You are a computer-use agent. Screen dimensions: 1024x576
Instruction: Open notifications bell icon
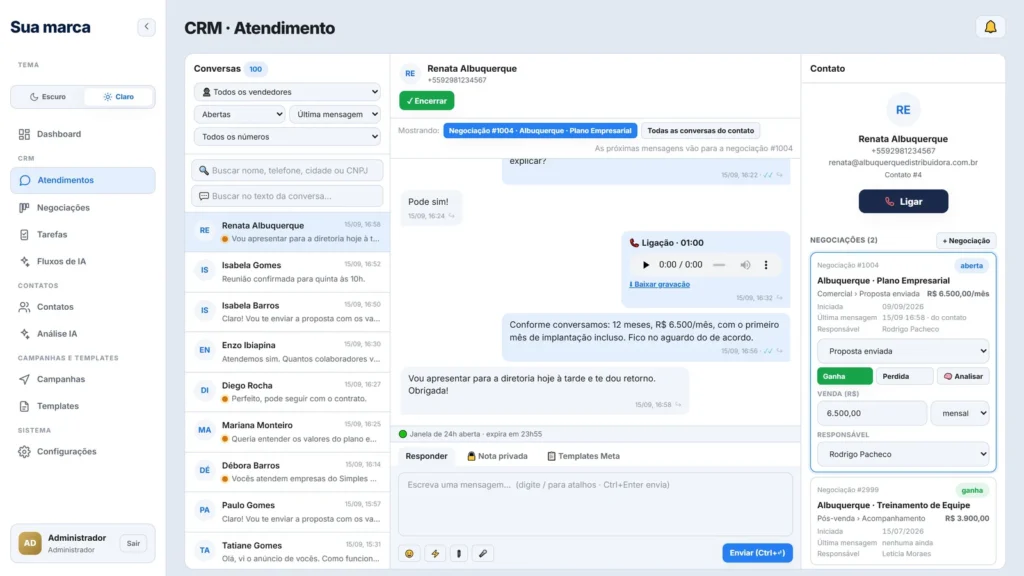990,27
